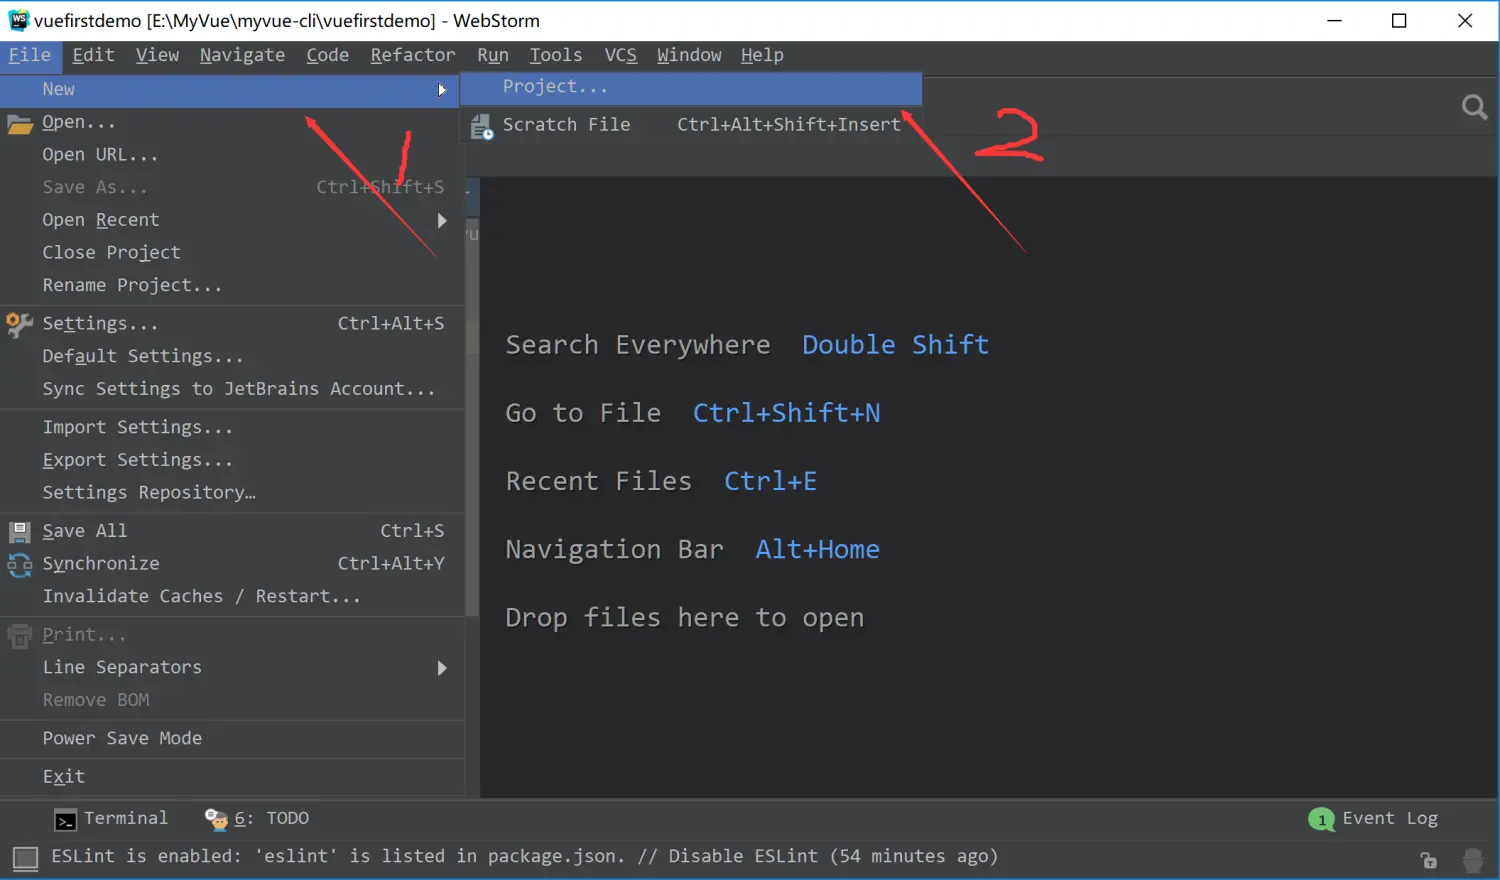Open the Code menu
The width and height of the screenshot is (1500, 880).
pos(328,56)
